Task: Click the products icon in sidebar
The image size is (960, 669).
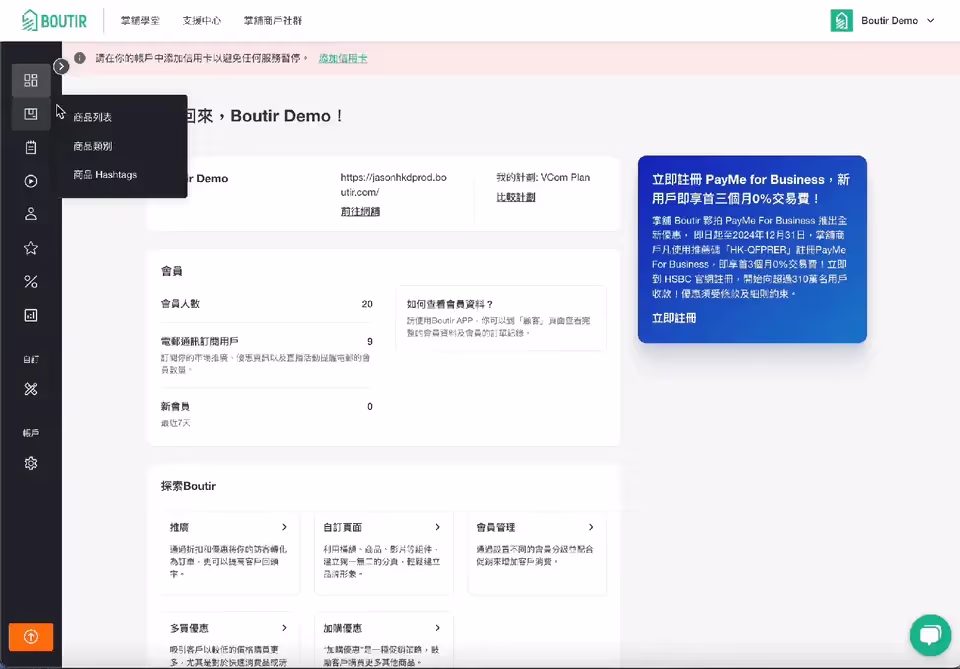Action: pos(31,114)
